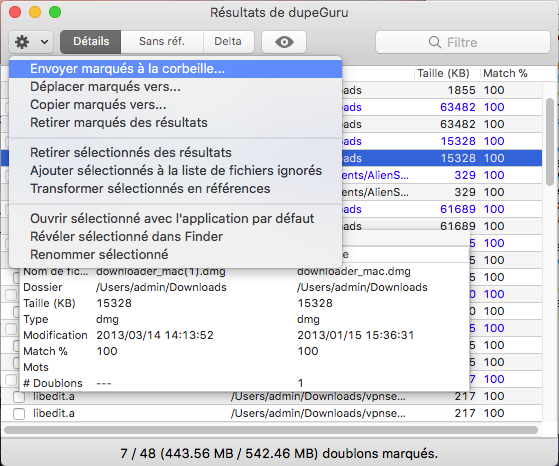This screenshot has width=559, height=466.
Task: Maximize the window with green button
Action: click(x=55, y=12)
